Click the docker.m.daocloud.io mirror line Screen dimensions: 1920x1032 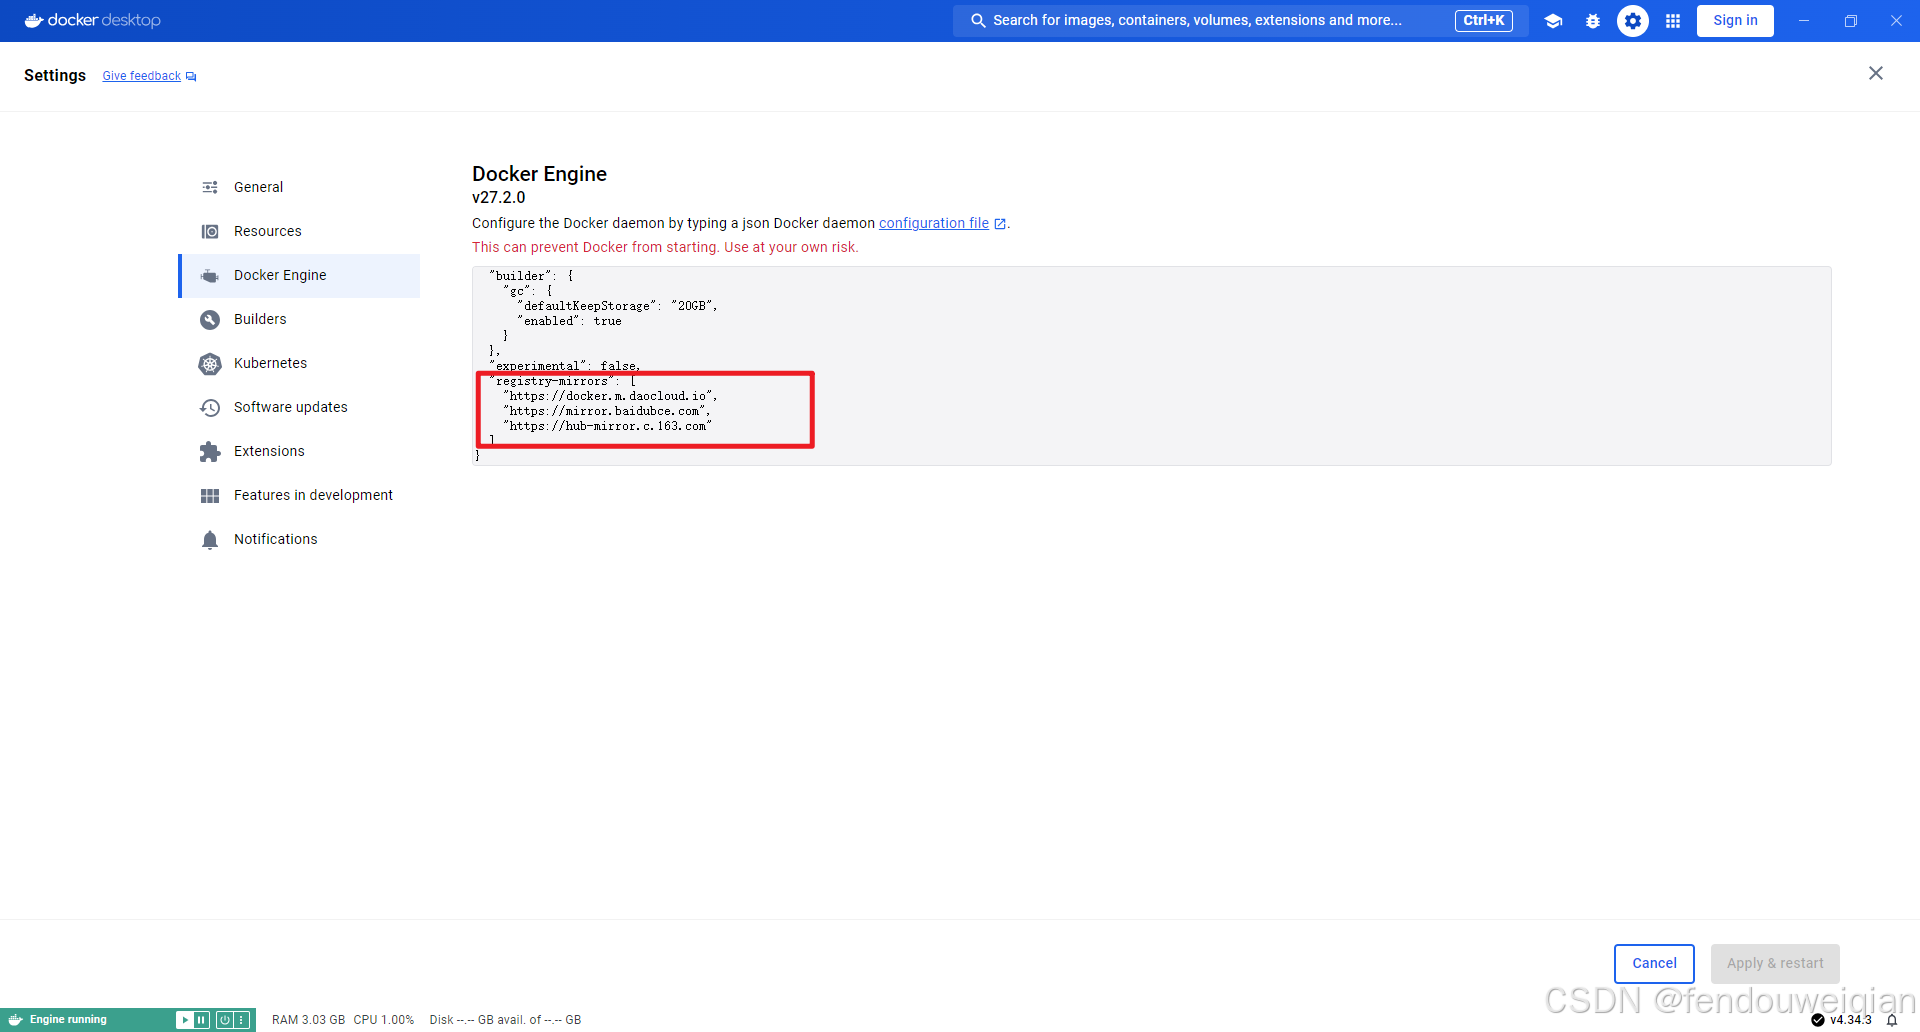610,396
